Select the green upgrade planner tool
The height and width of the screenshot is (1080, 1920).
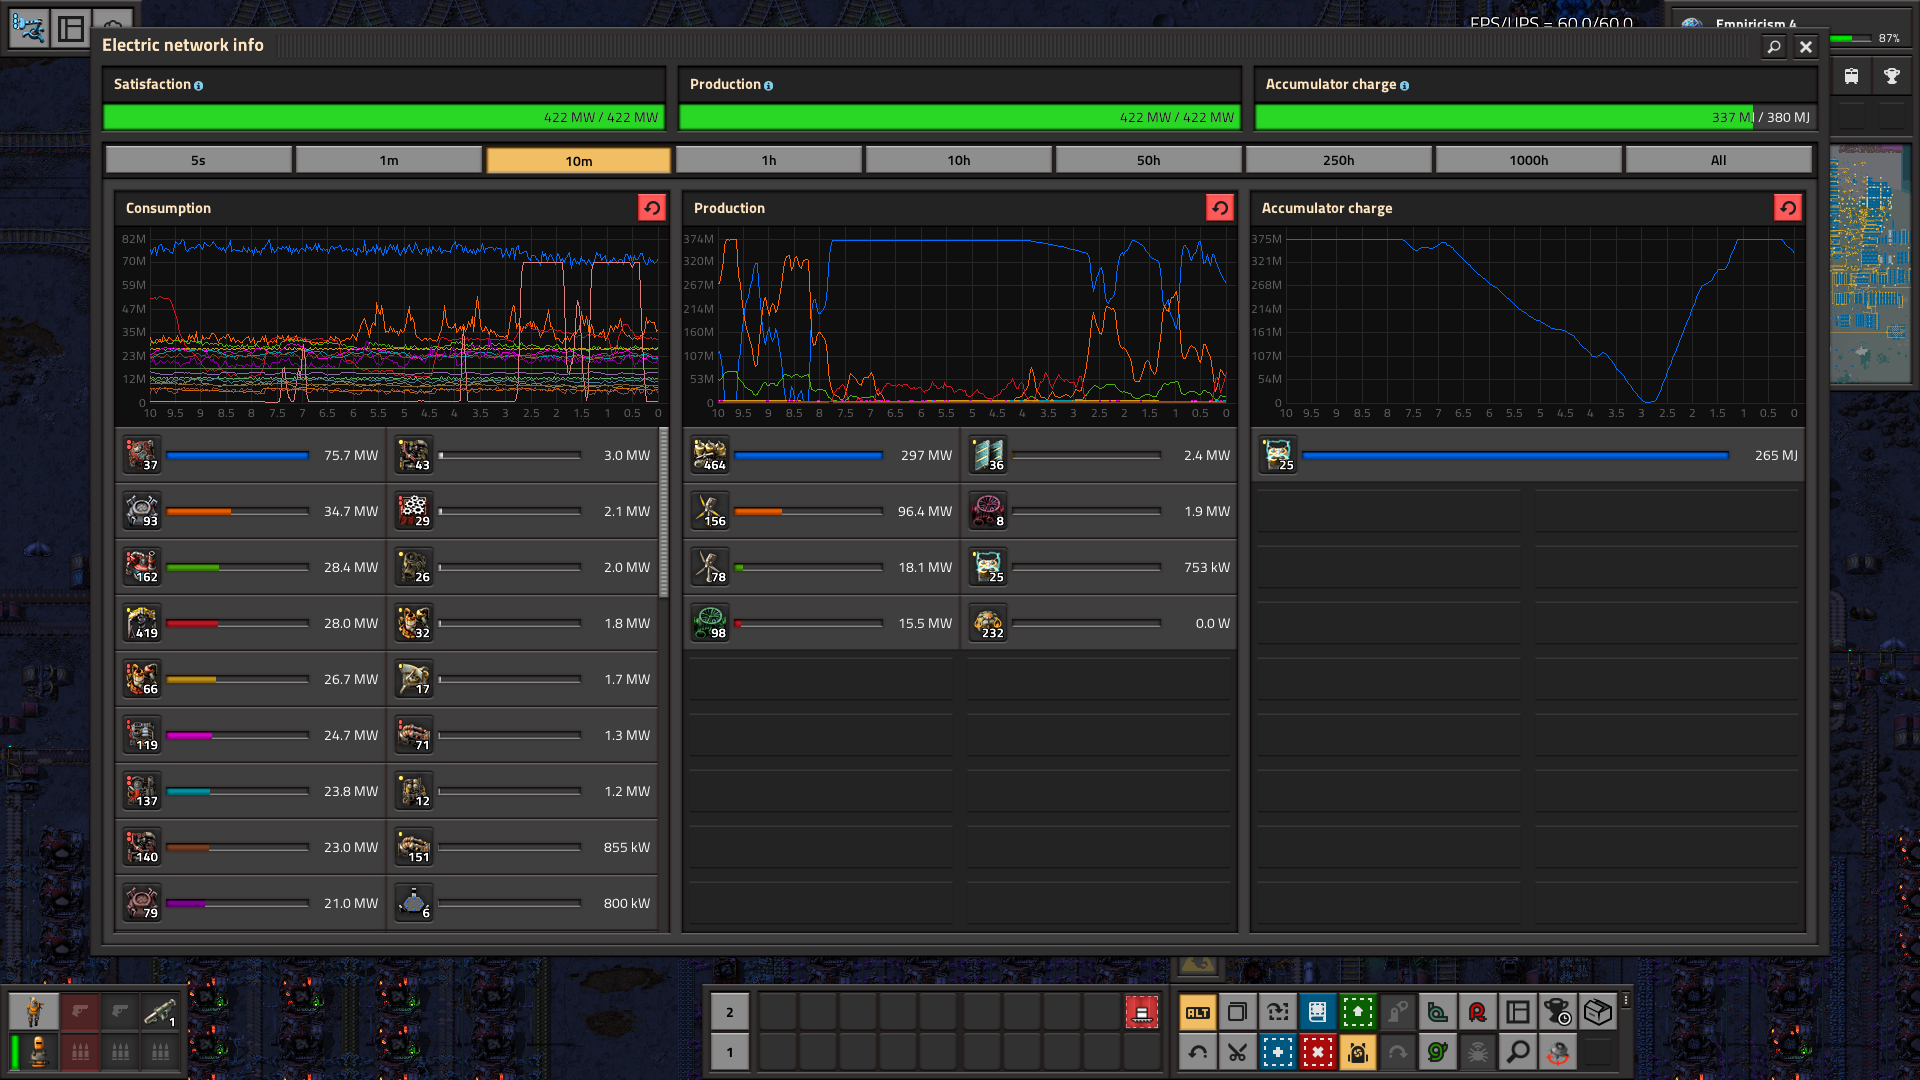tap(1357, 1012)
